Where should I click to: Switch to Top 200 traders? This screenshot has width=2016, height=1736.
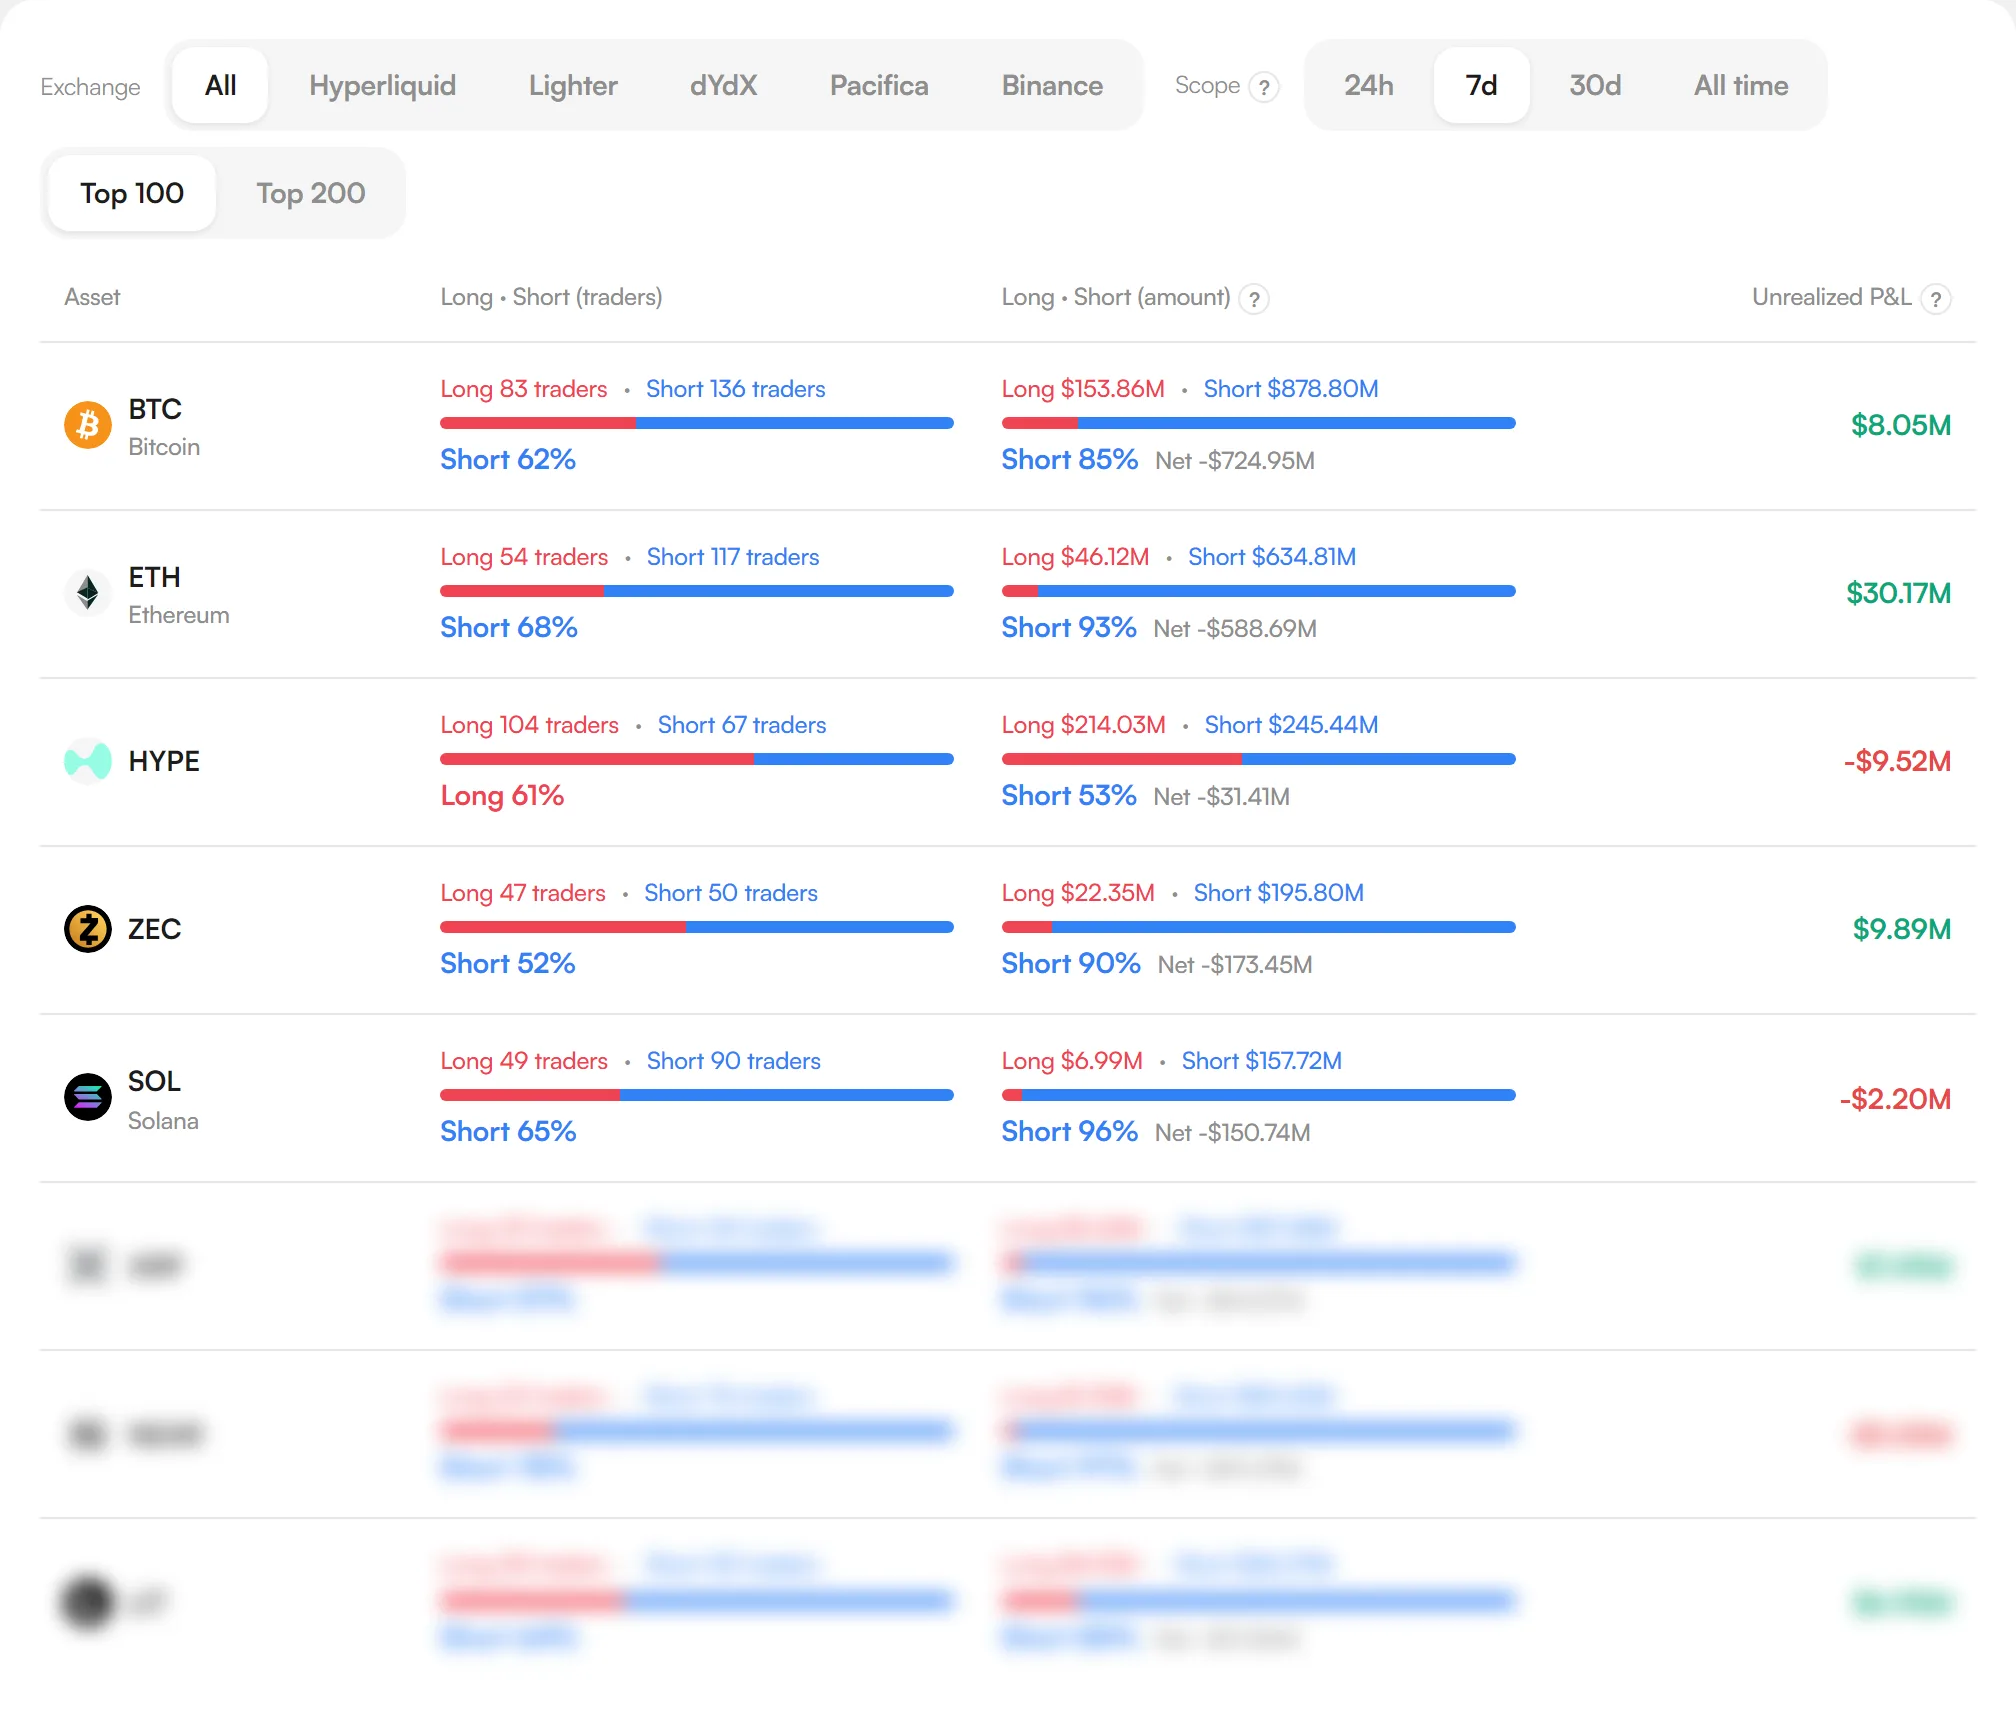pyautogui.click(x=311, y=193)
